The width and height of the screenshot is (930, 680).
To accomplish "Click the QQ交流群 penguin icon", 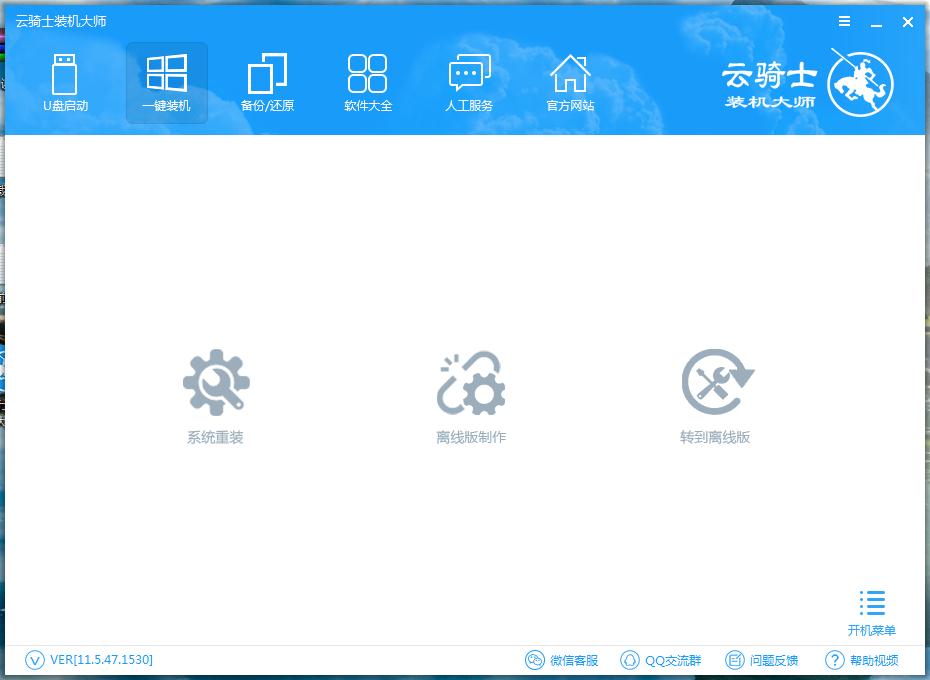I will coord(629,660).
